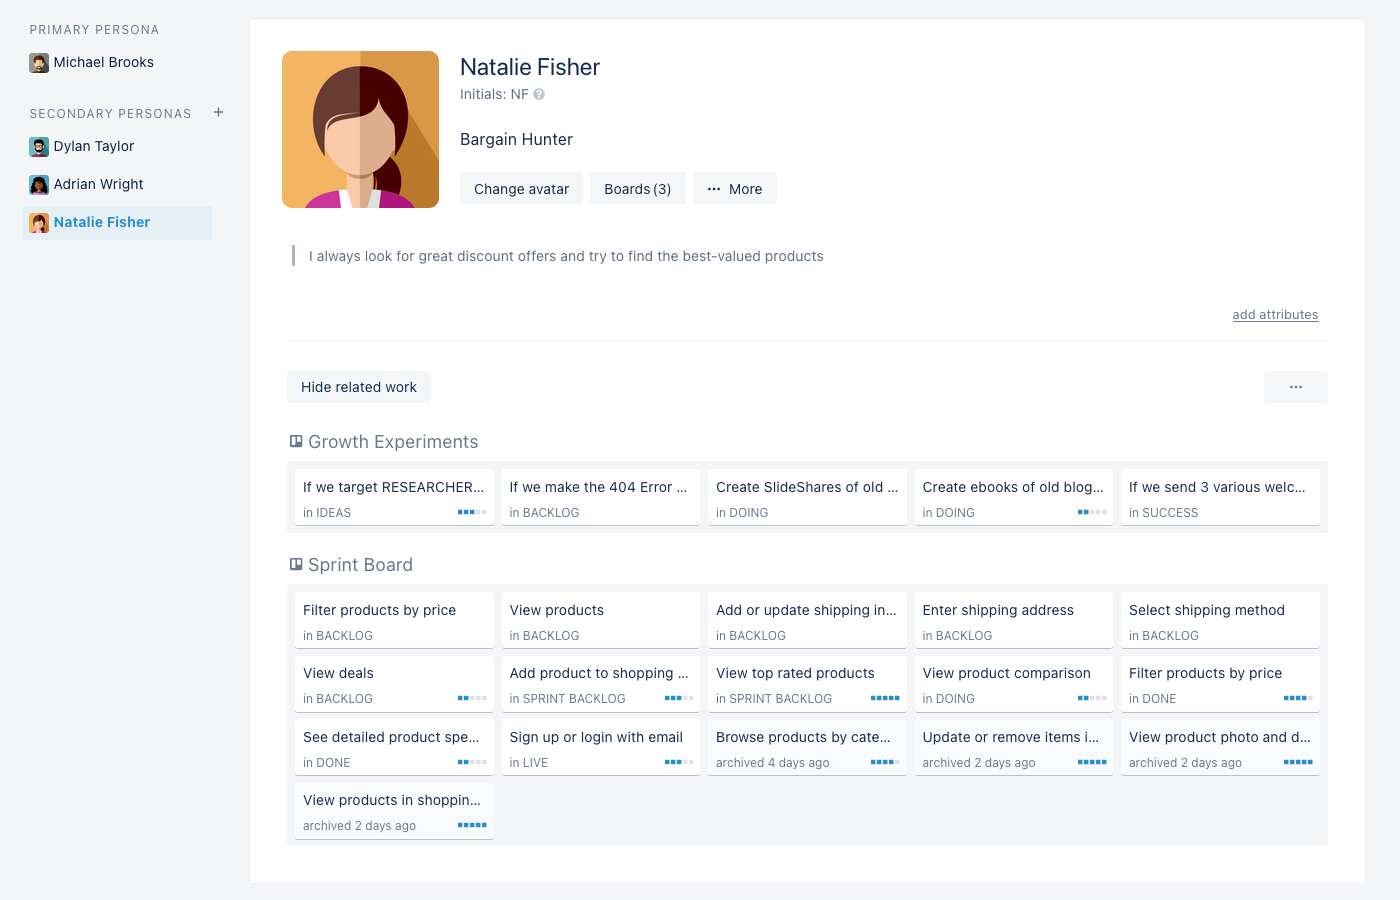Click progress dots on 'View deals' card
This screenshot has width=1400, height=900.
click(472, 698)
